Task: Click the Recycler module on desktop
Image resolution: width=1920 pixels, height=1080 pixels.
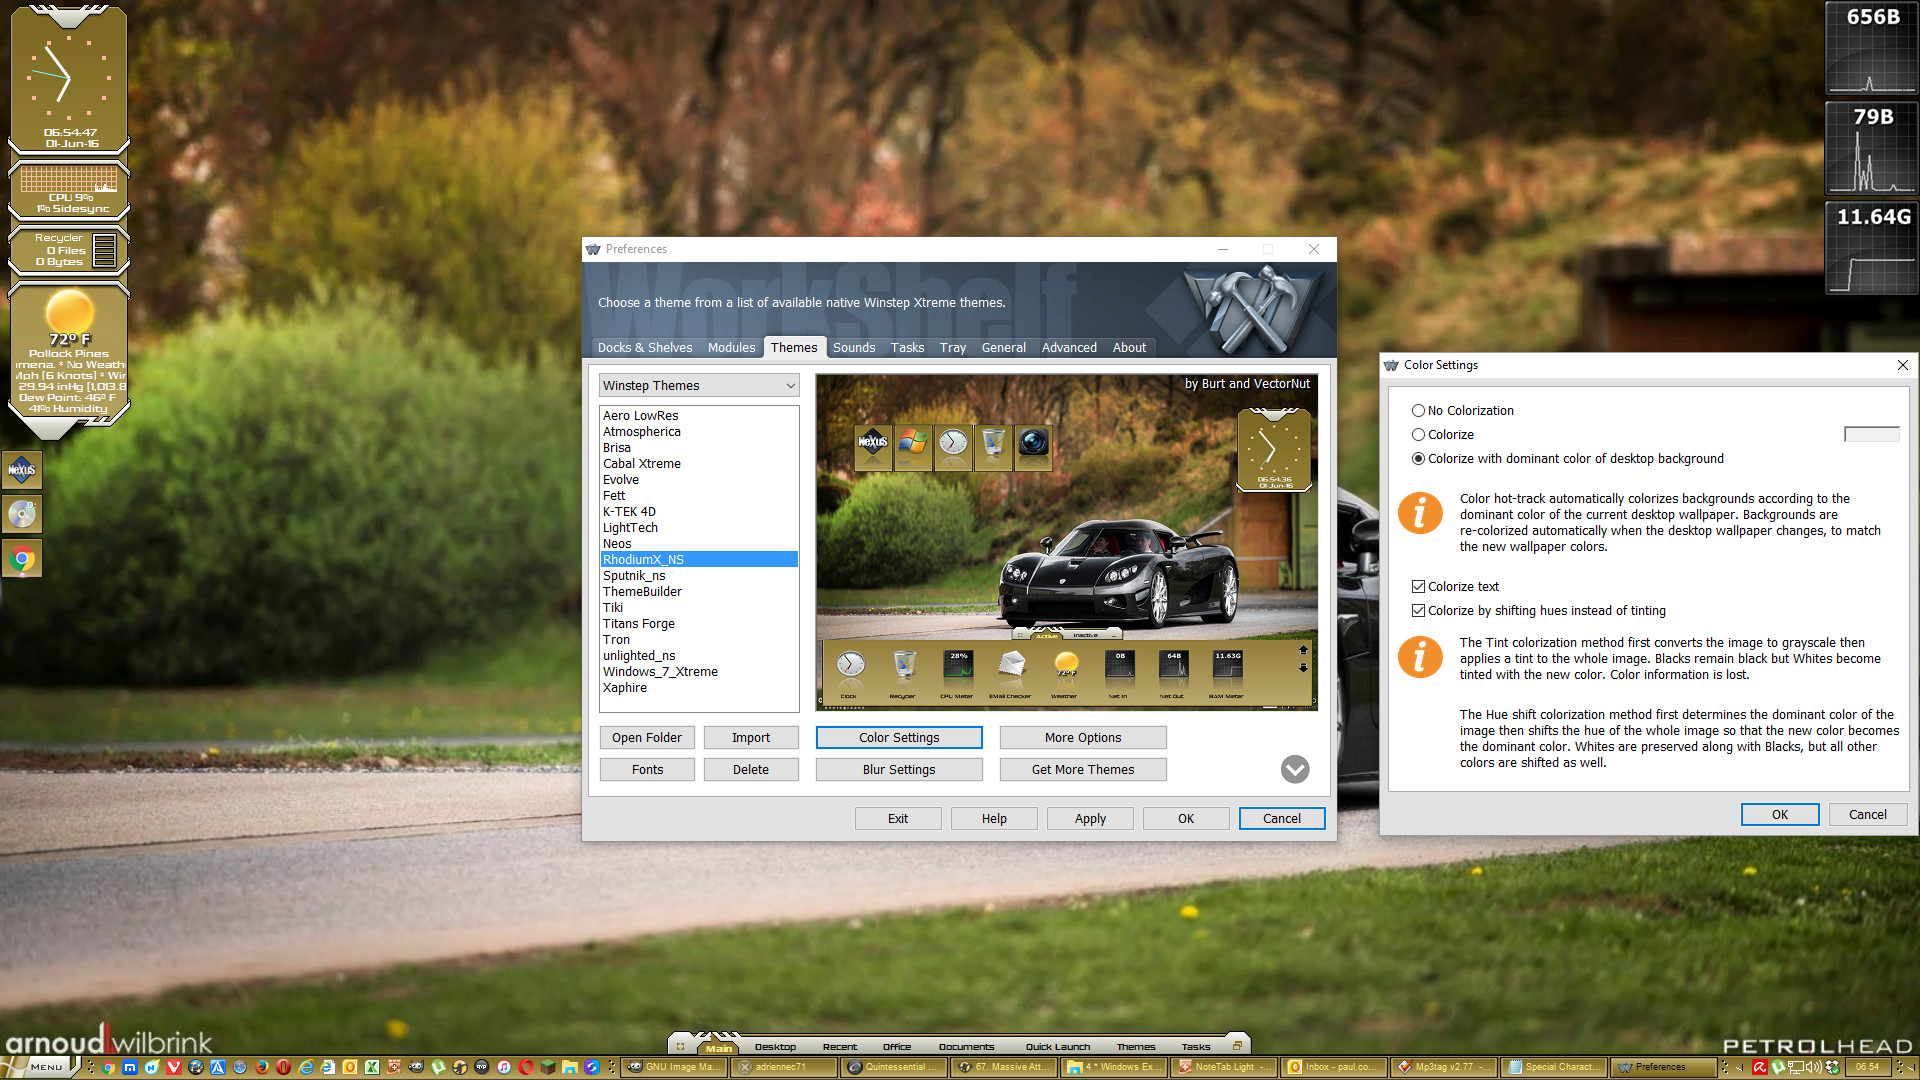Action: [69, 250]
